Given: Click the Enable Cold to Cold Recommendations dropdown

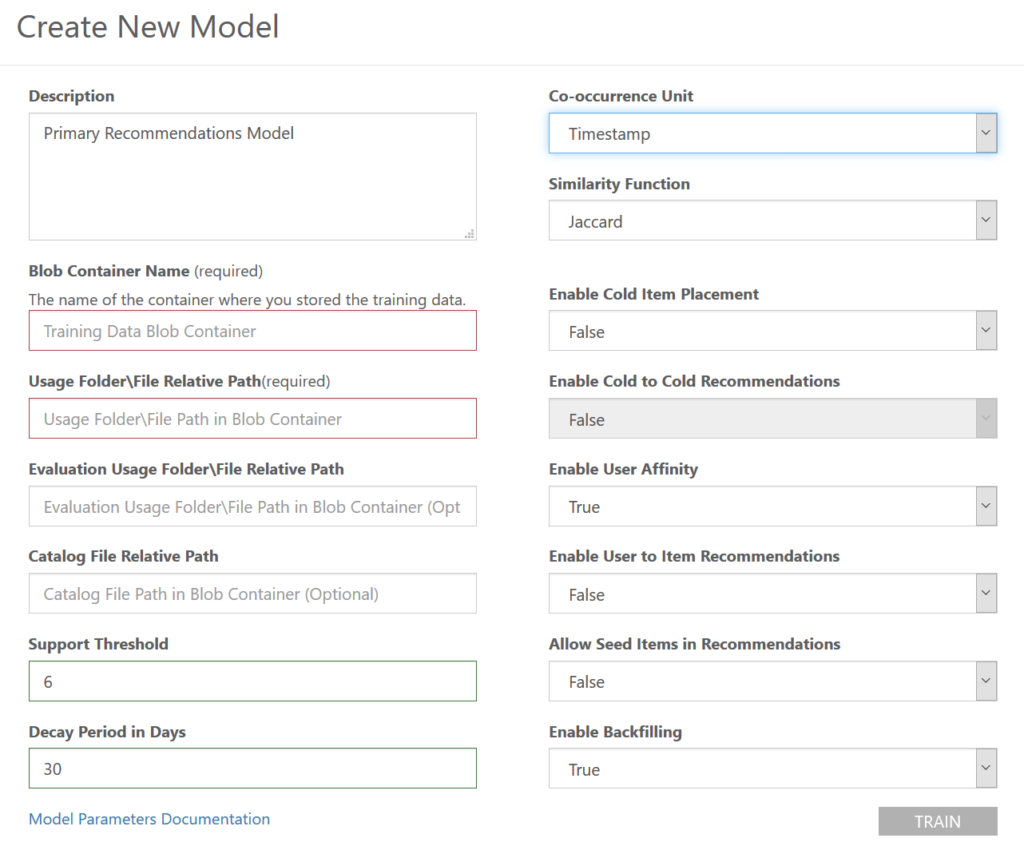Looking at the screenshot, I should click(x=770, y=418).
